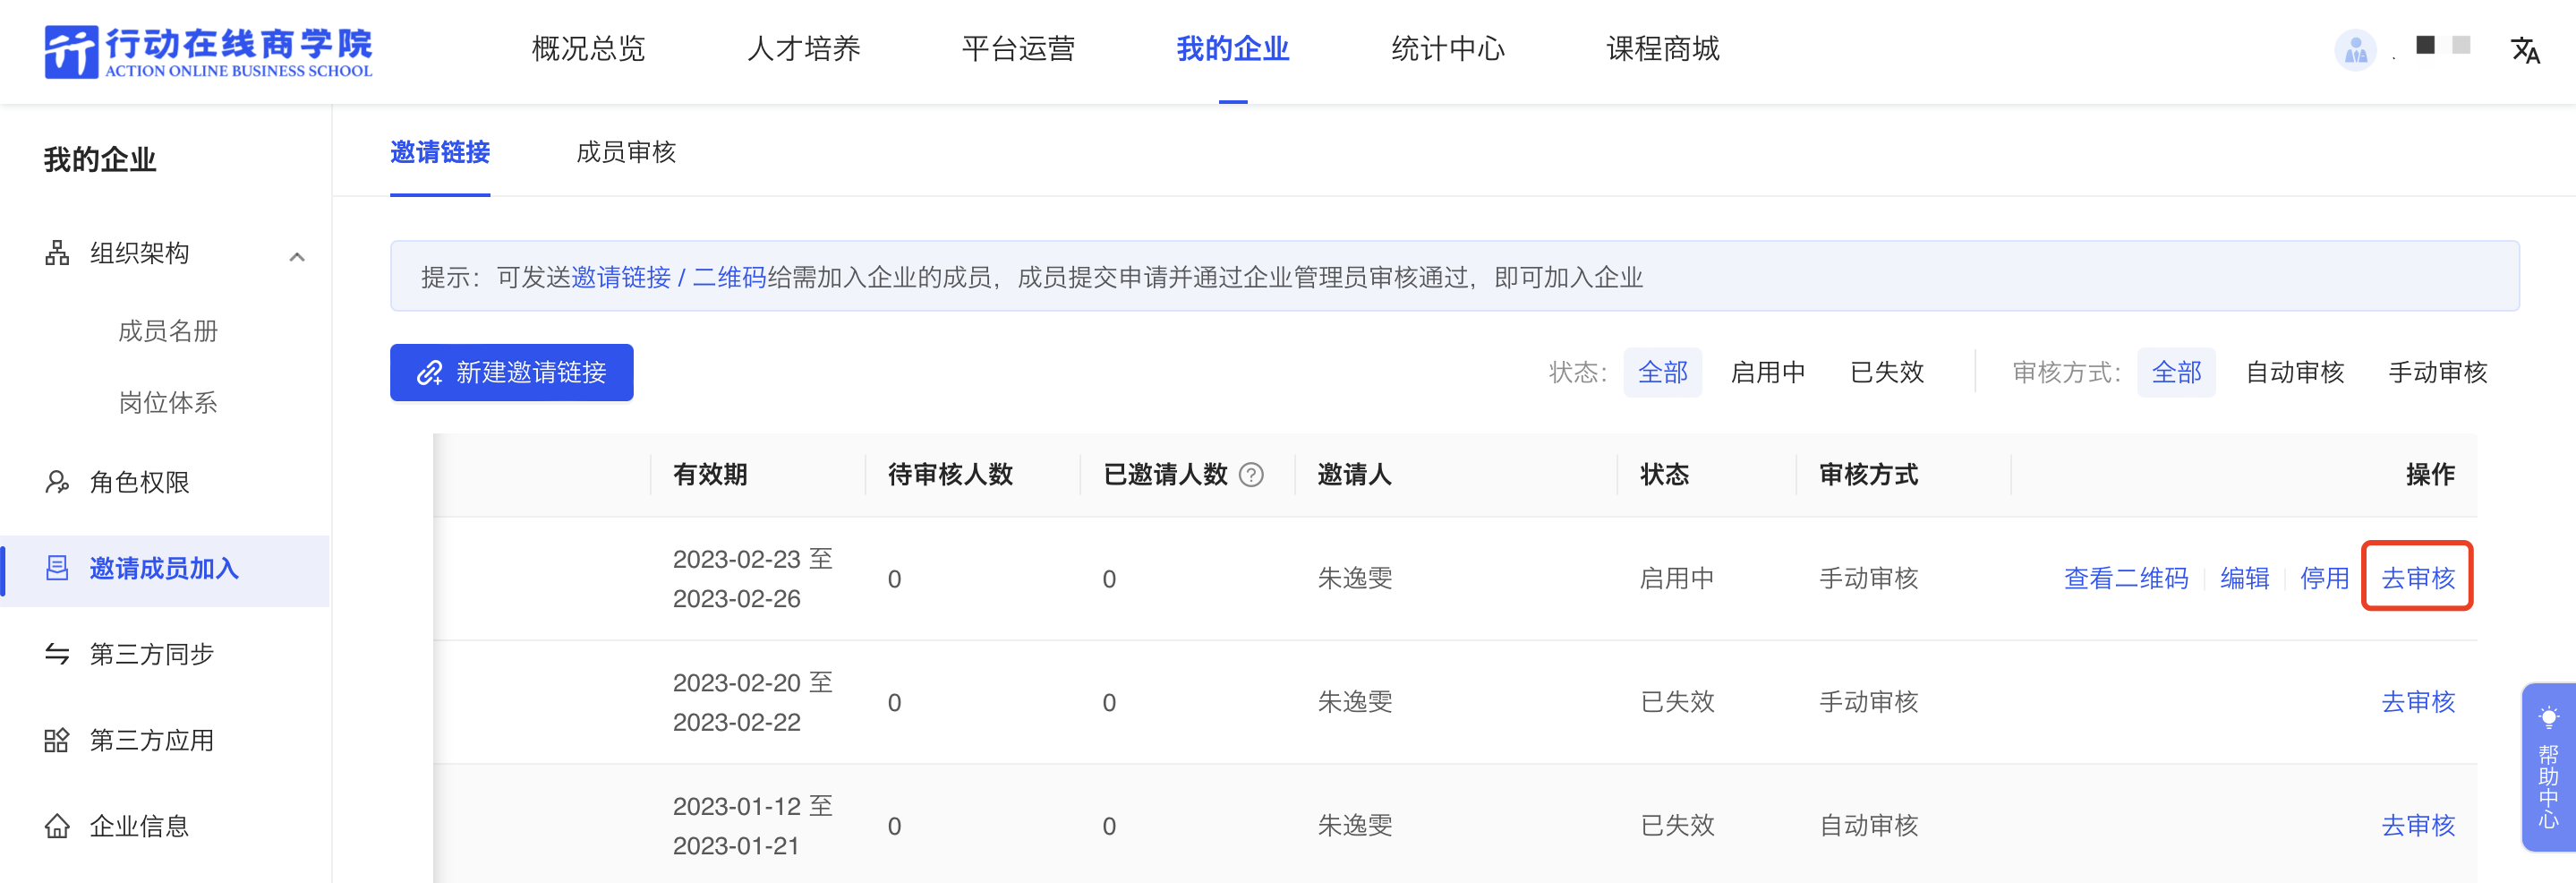Image resolution: width=2576 pixels, height=883 pixels.
Task: Click the 邀请人 column header
Action: pos(1354,474)
